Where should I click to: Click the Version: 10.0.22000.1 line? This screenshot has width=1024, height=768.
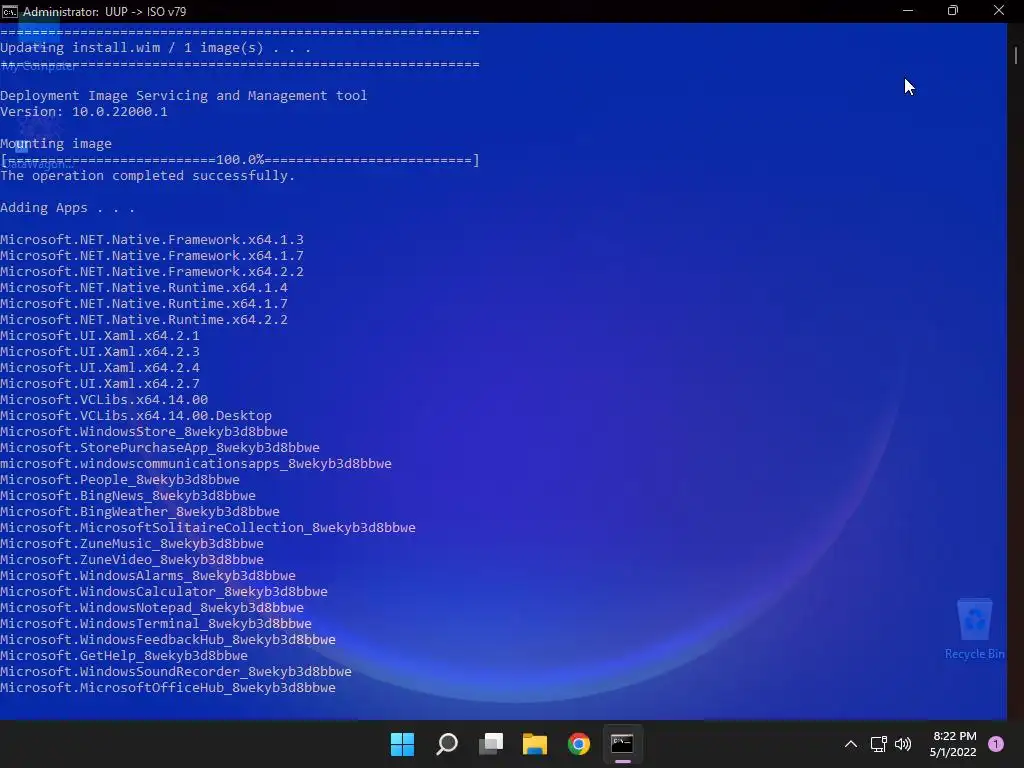coord(84,112)
